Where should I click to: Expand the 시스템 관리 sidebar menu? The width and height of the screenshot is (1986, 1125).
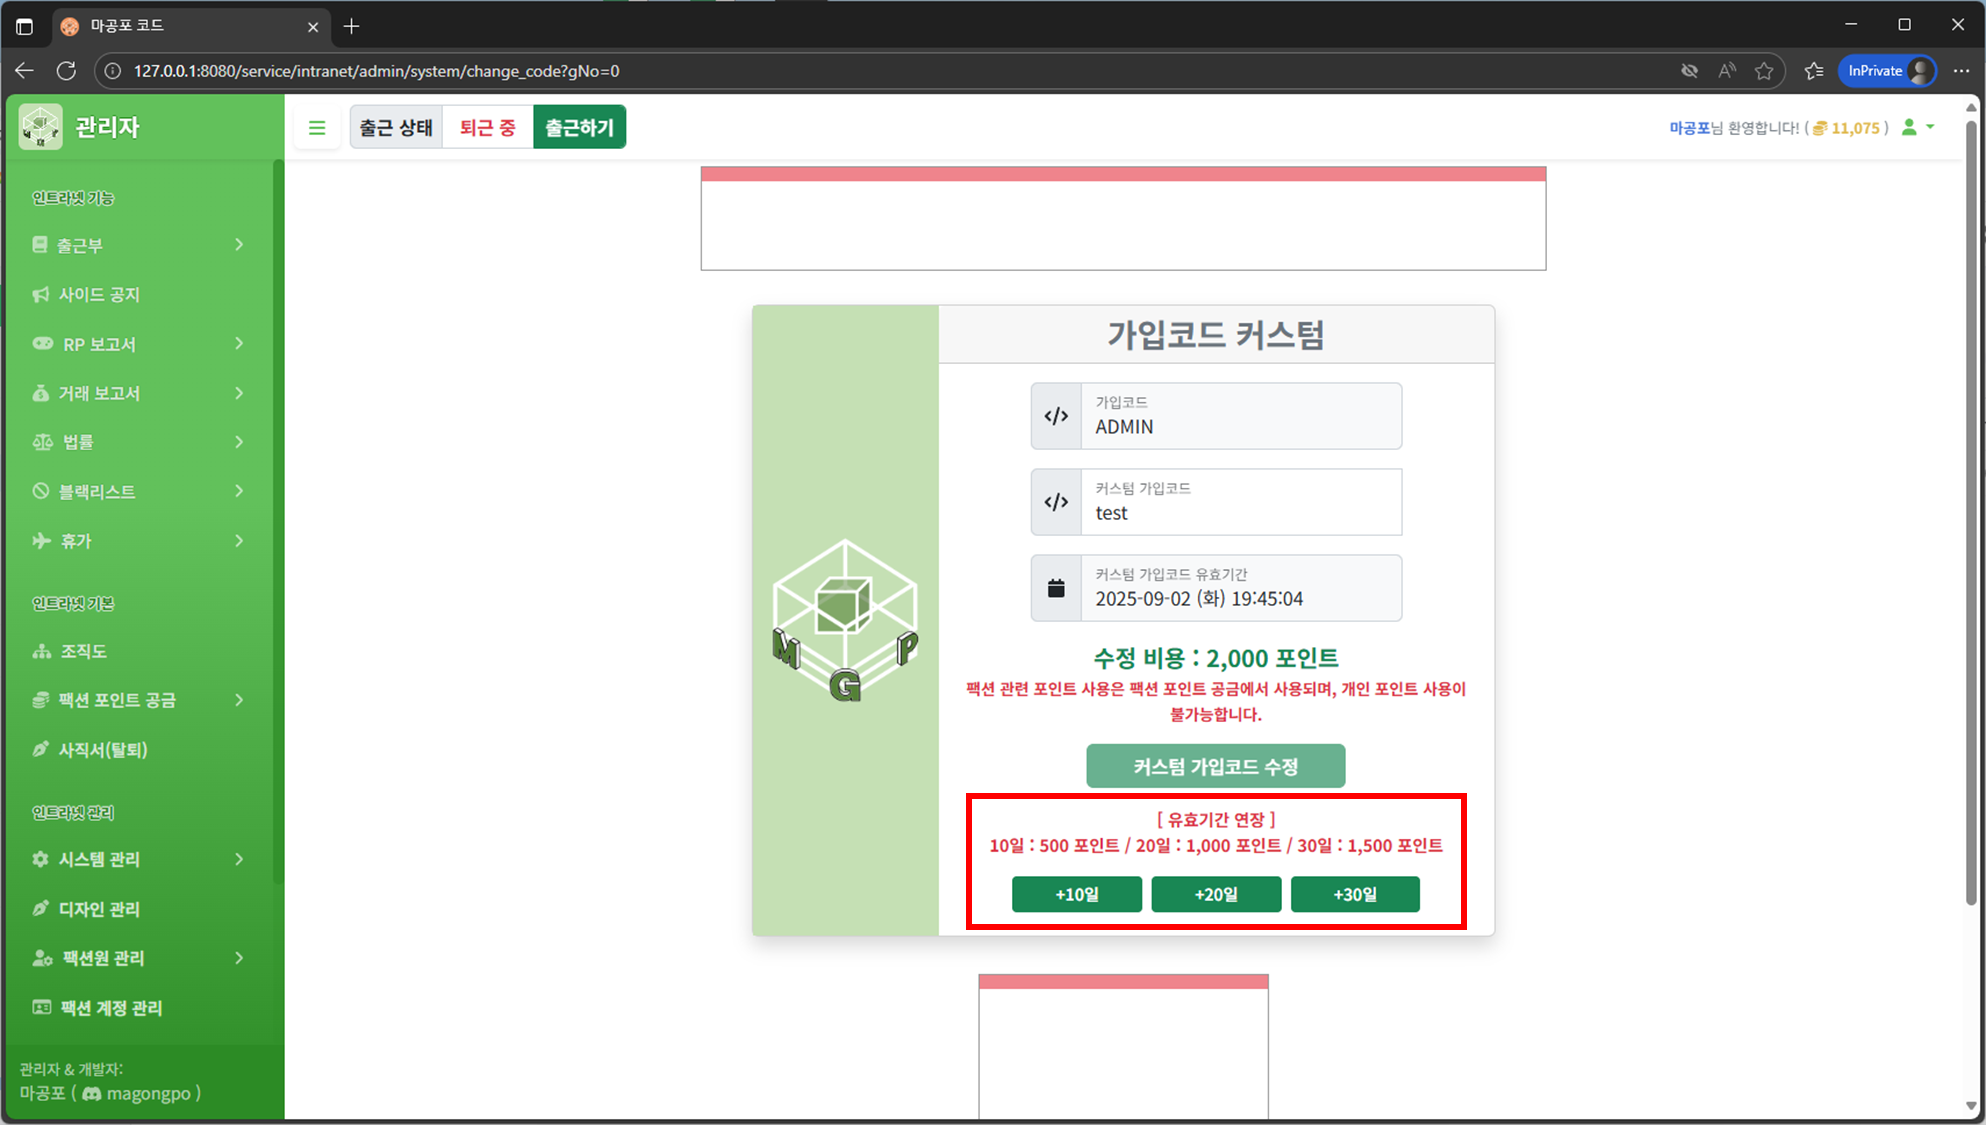pyautogui.click(x=138, y=859)
